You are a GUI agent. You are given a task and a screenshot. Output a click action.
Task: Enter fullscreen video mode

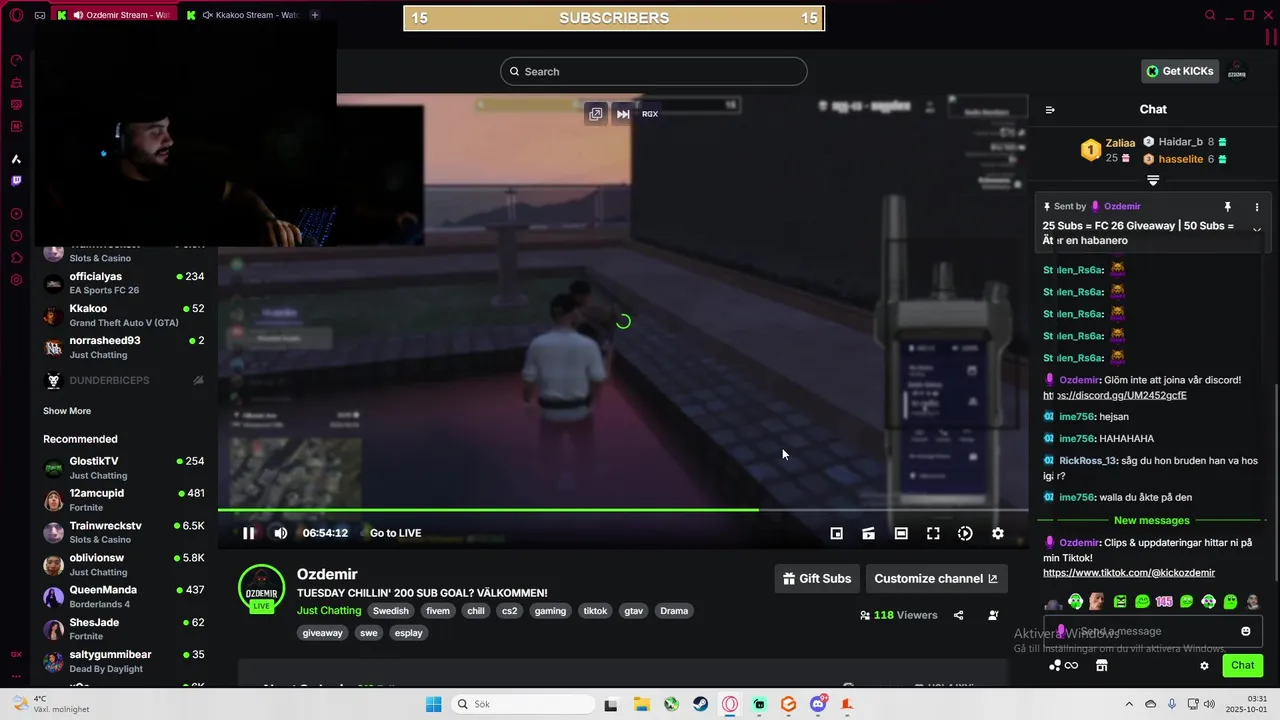tap(933, 533)
